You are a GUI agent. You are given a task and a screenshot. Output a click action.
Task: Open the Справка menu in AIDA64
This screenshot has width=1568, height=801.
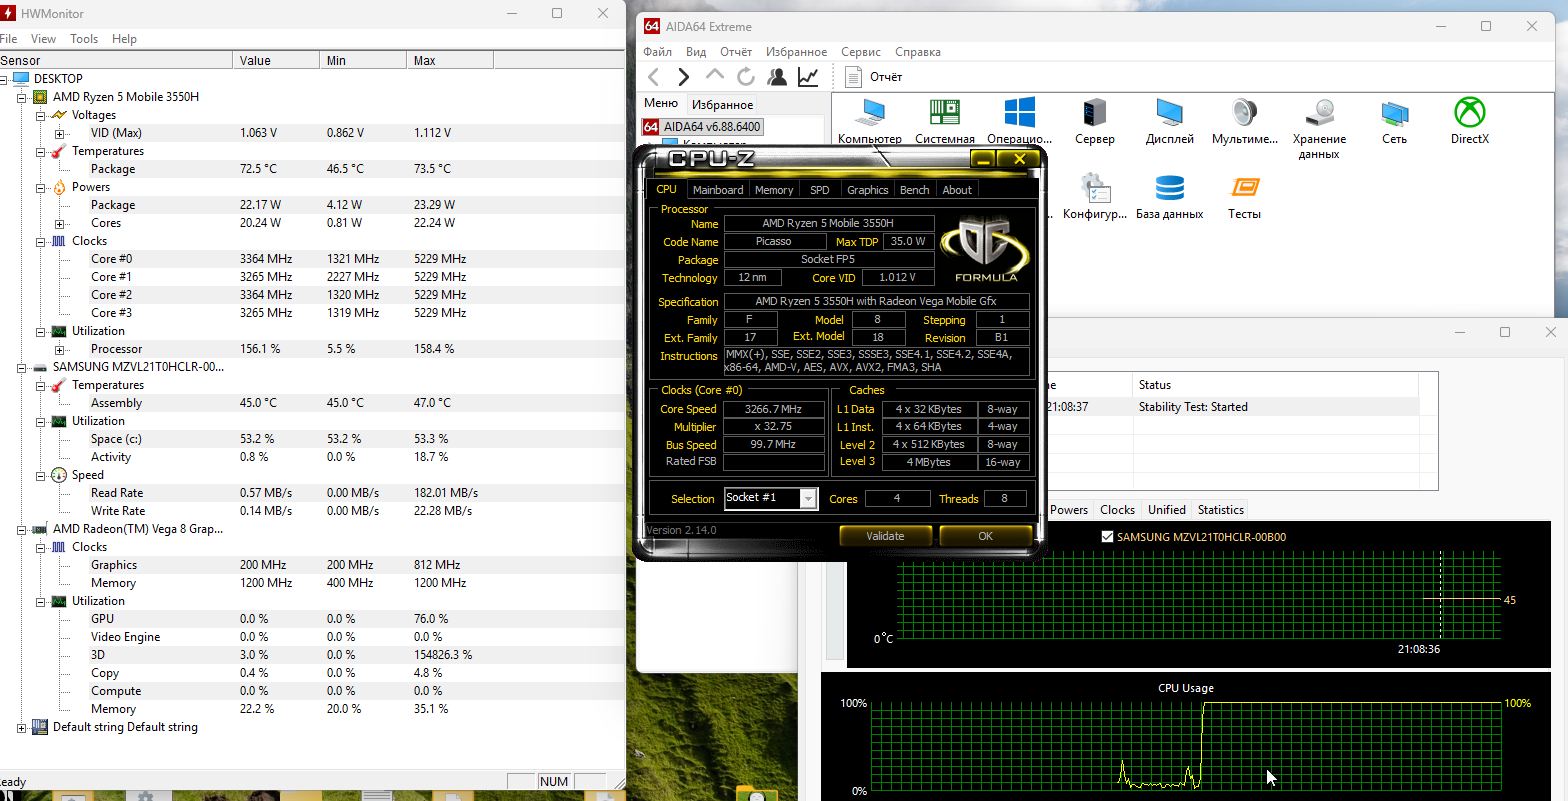917,52
